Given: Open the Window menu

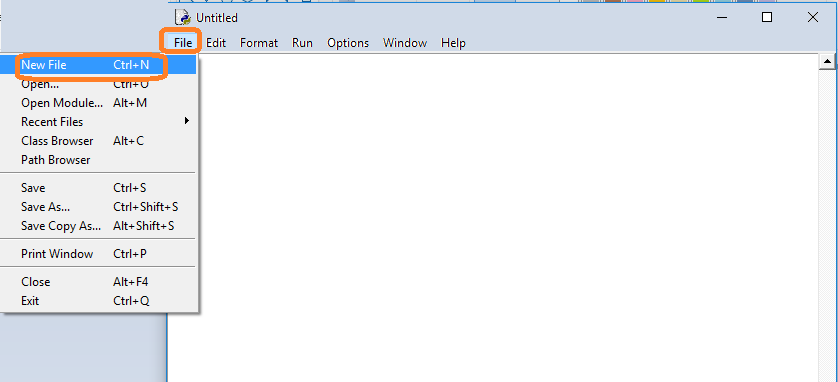Looking at the screenshot, I should [x=405, y=43].
